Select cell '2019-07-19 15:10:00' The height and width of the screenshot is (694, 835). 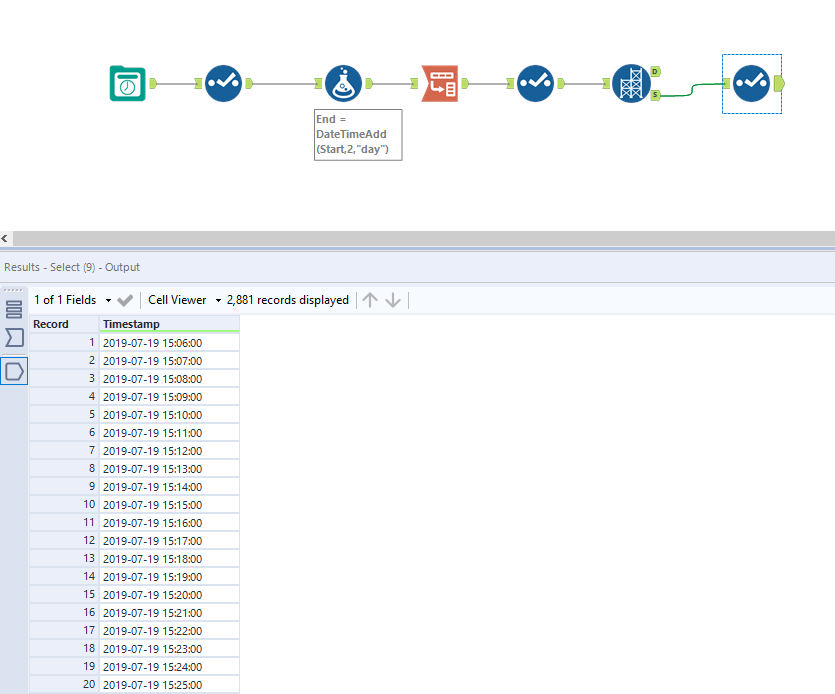[169, 415]
